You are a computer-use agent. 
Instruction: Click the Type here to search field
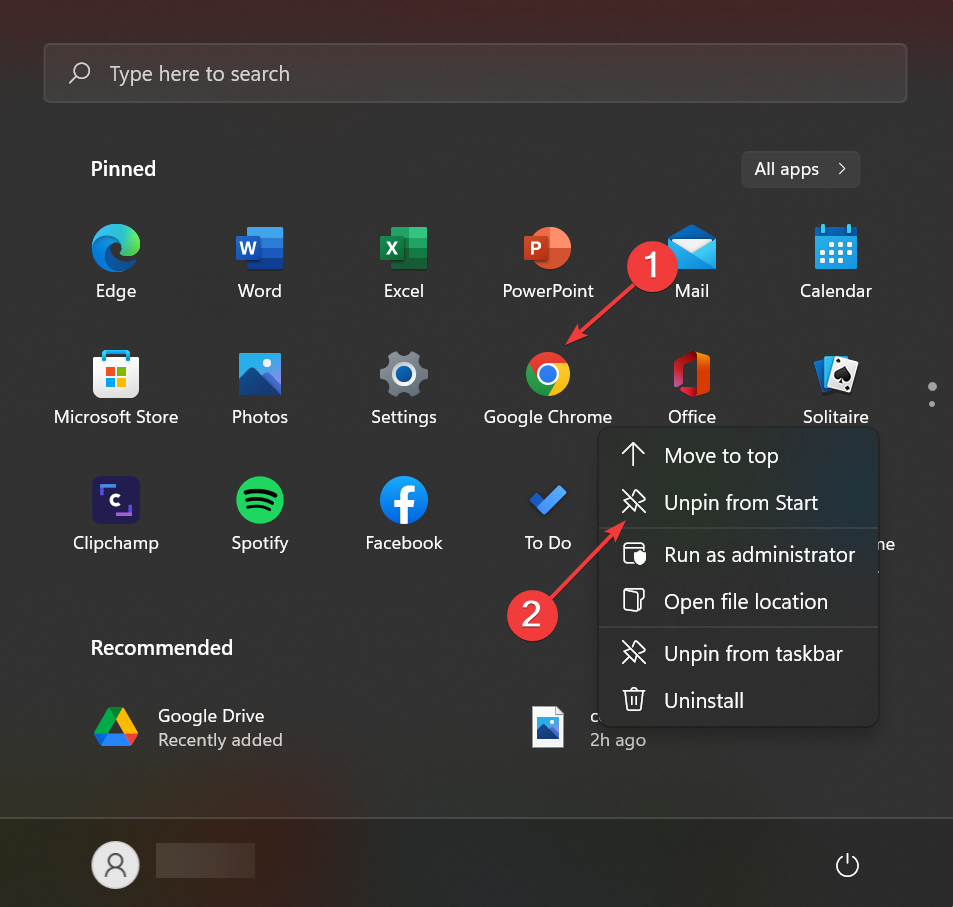475,73
